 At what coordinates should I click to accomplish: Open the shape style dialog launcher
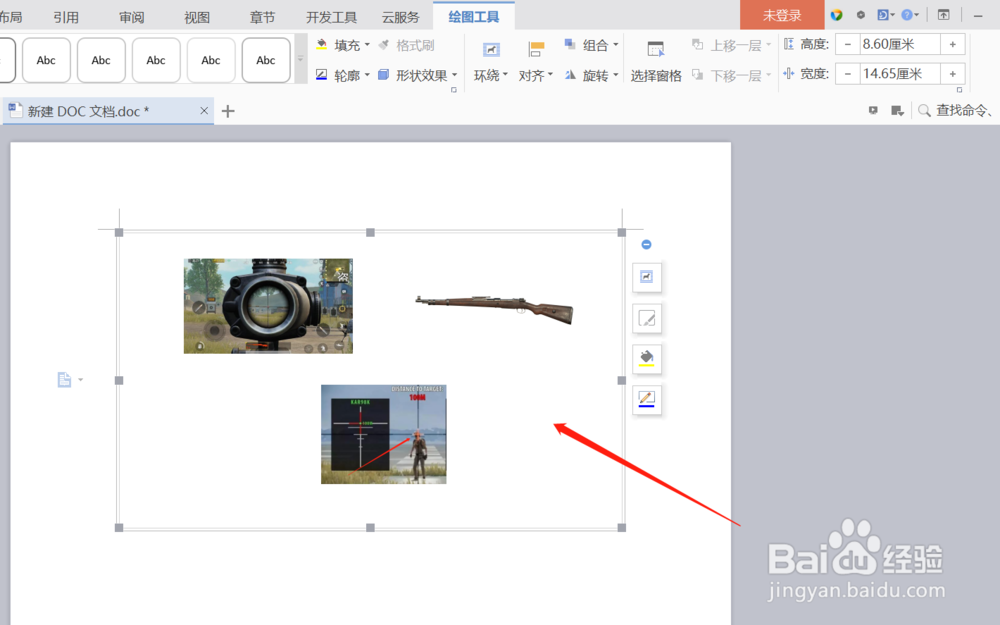(454, 90)
